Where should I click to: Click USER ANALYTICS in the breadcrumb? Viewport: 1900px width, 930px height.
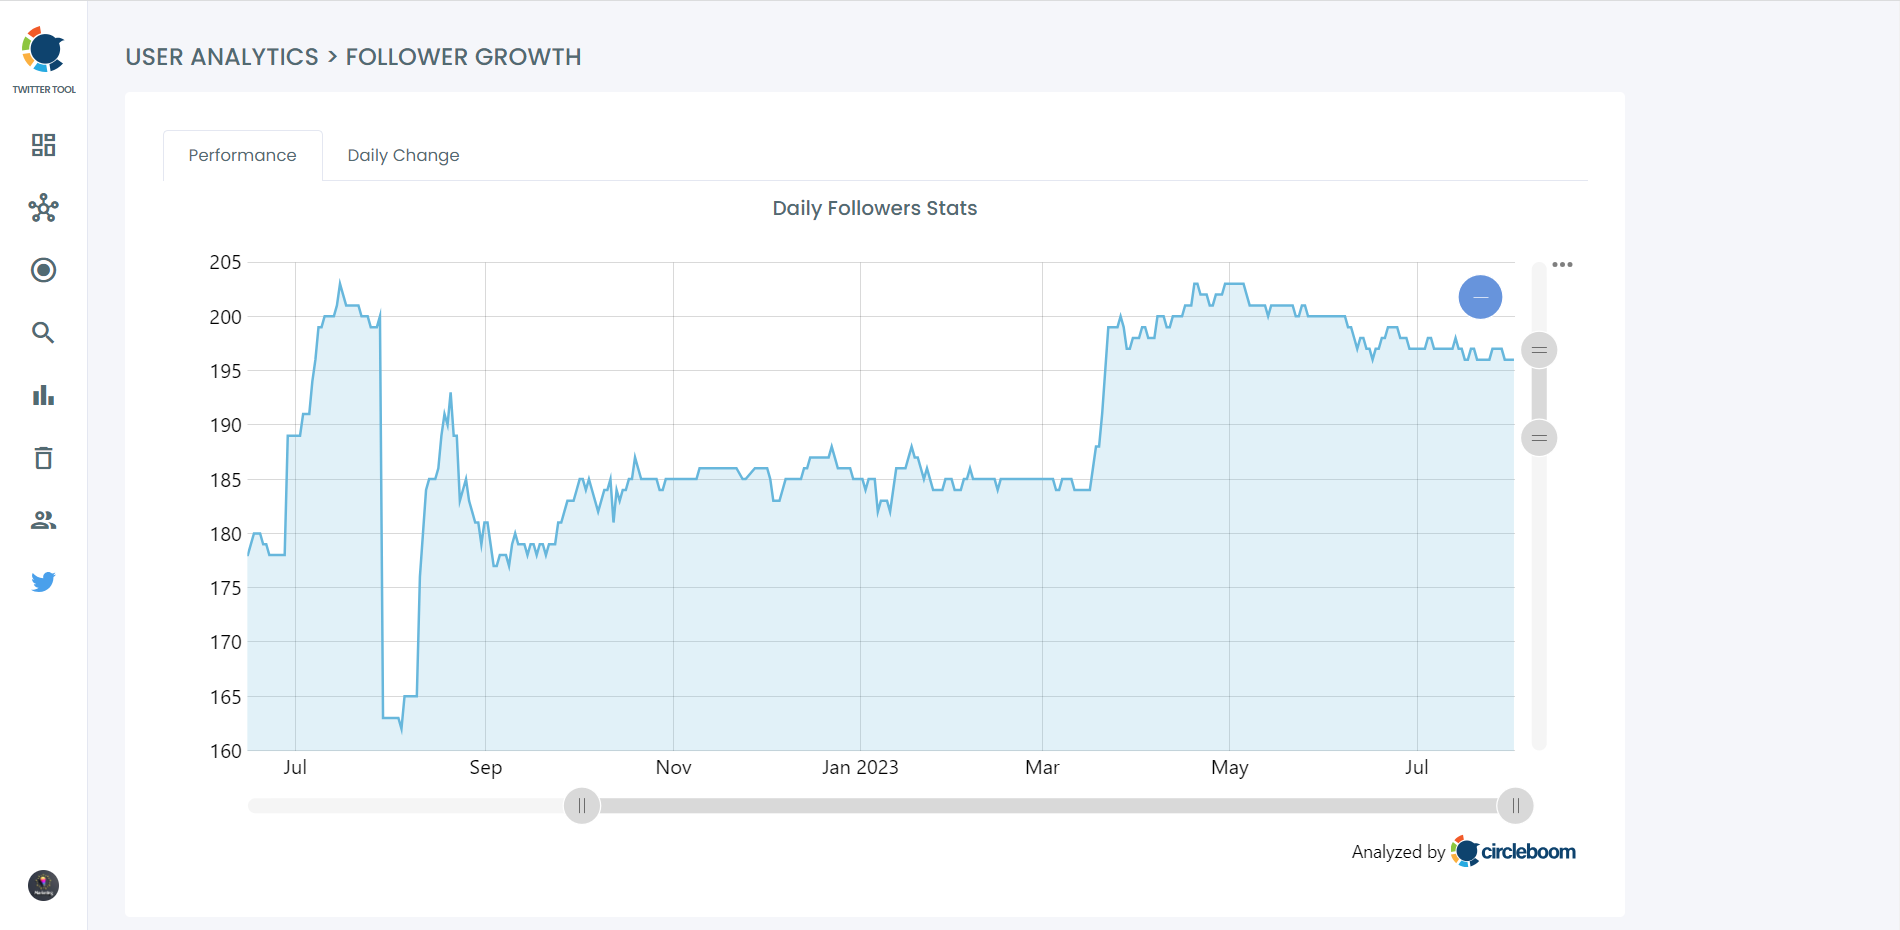[222, 57]
